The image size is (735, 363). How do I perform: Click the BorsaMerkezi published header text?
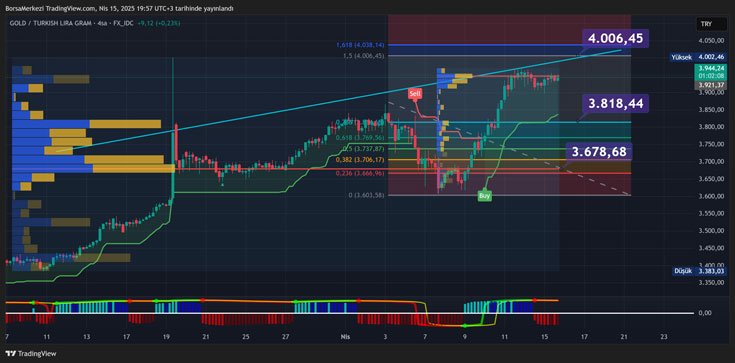120,8
